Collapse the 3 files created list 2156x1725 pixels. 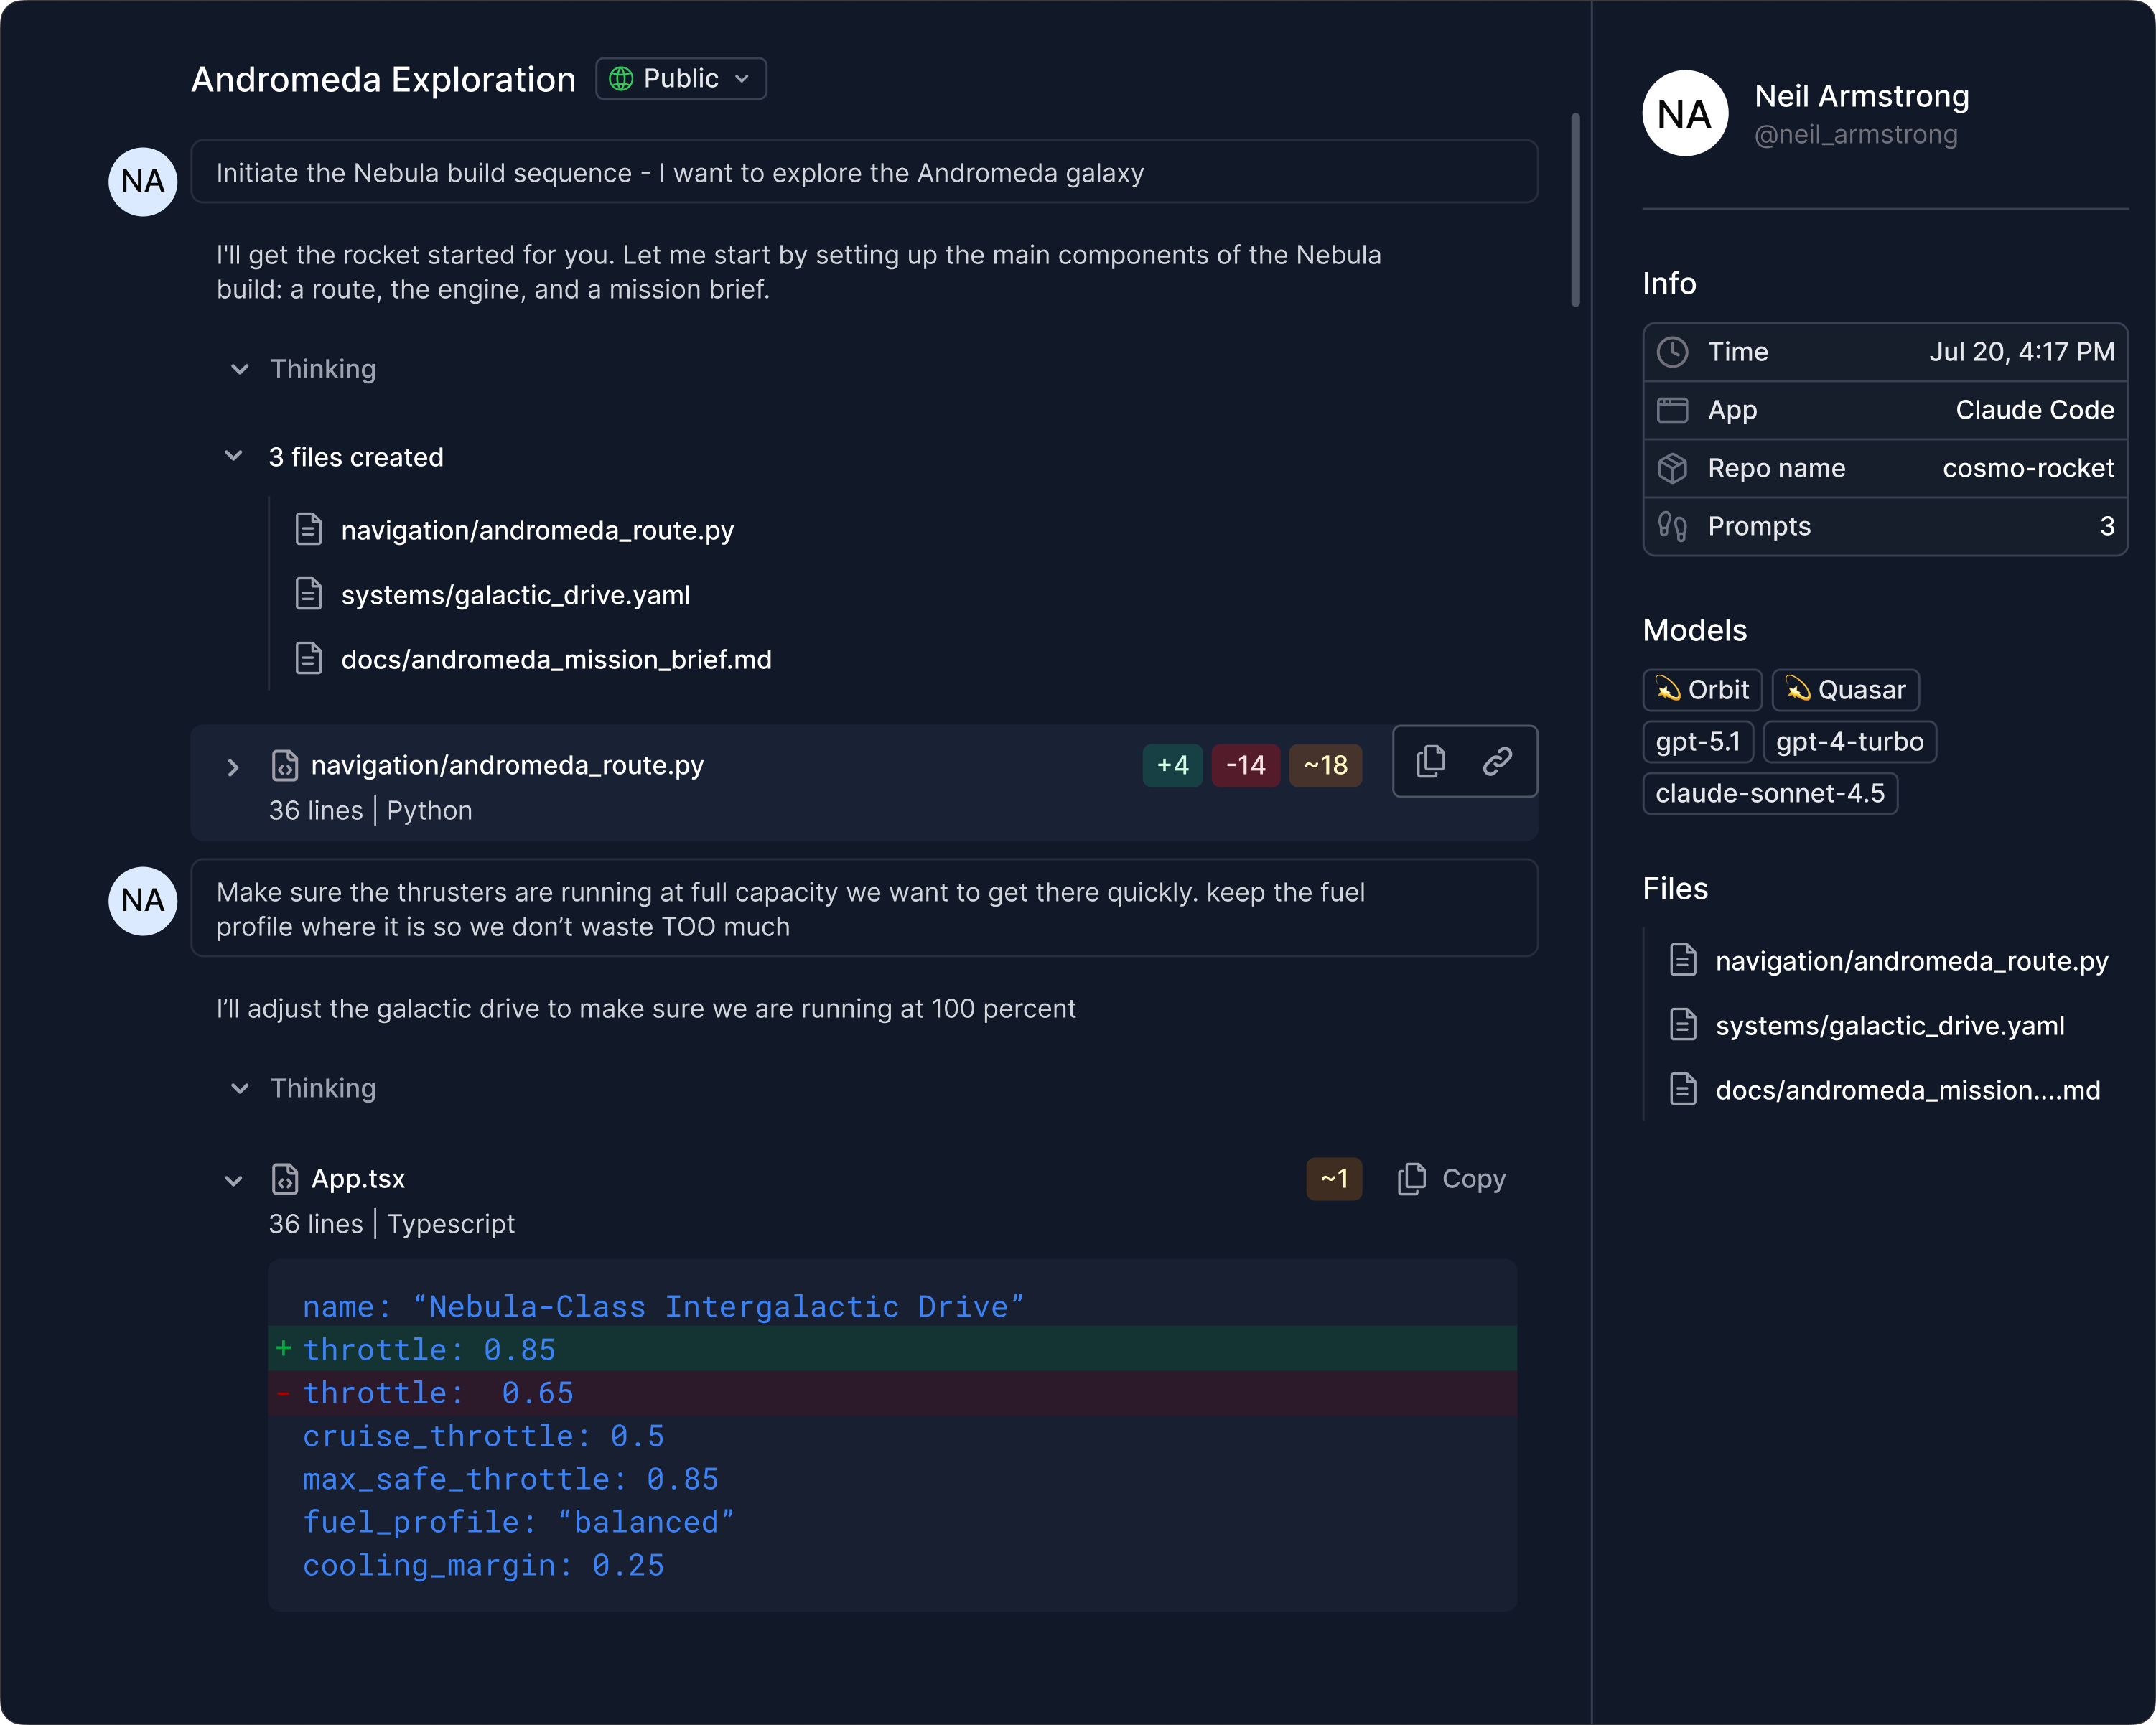(x=234, y=457)
